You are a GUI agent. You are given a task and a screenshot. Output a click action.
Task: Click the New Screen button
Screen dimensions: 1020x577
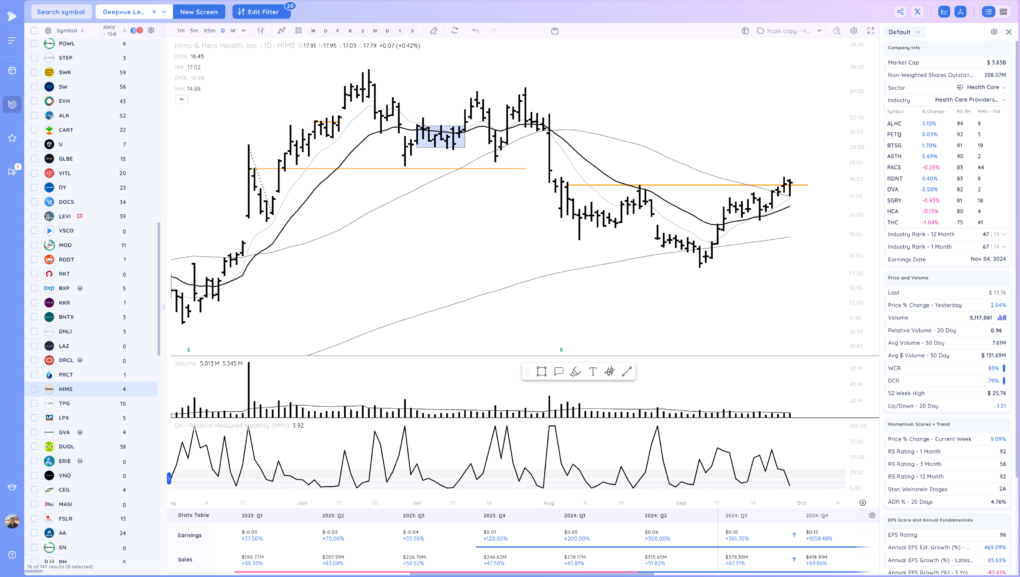pyautogui.click(x=198, y=12)
